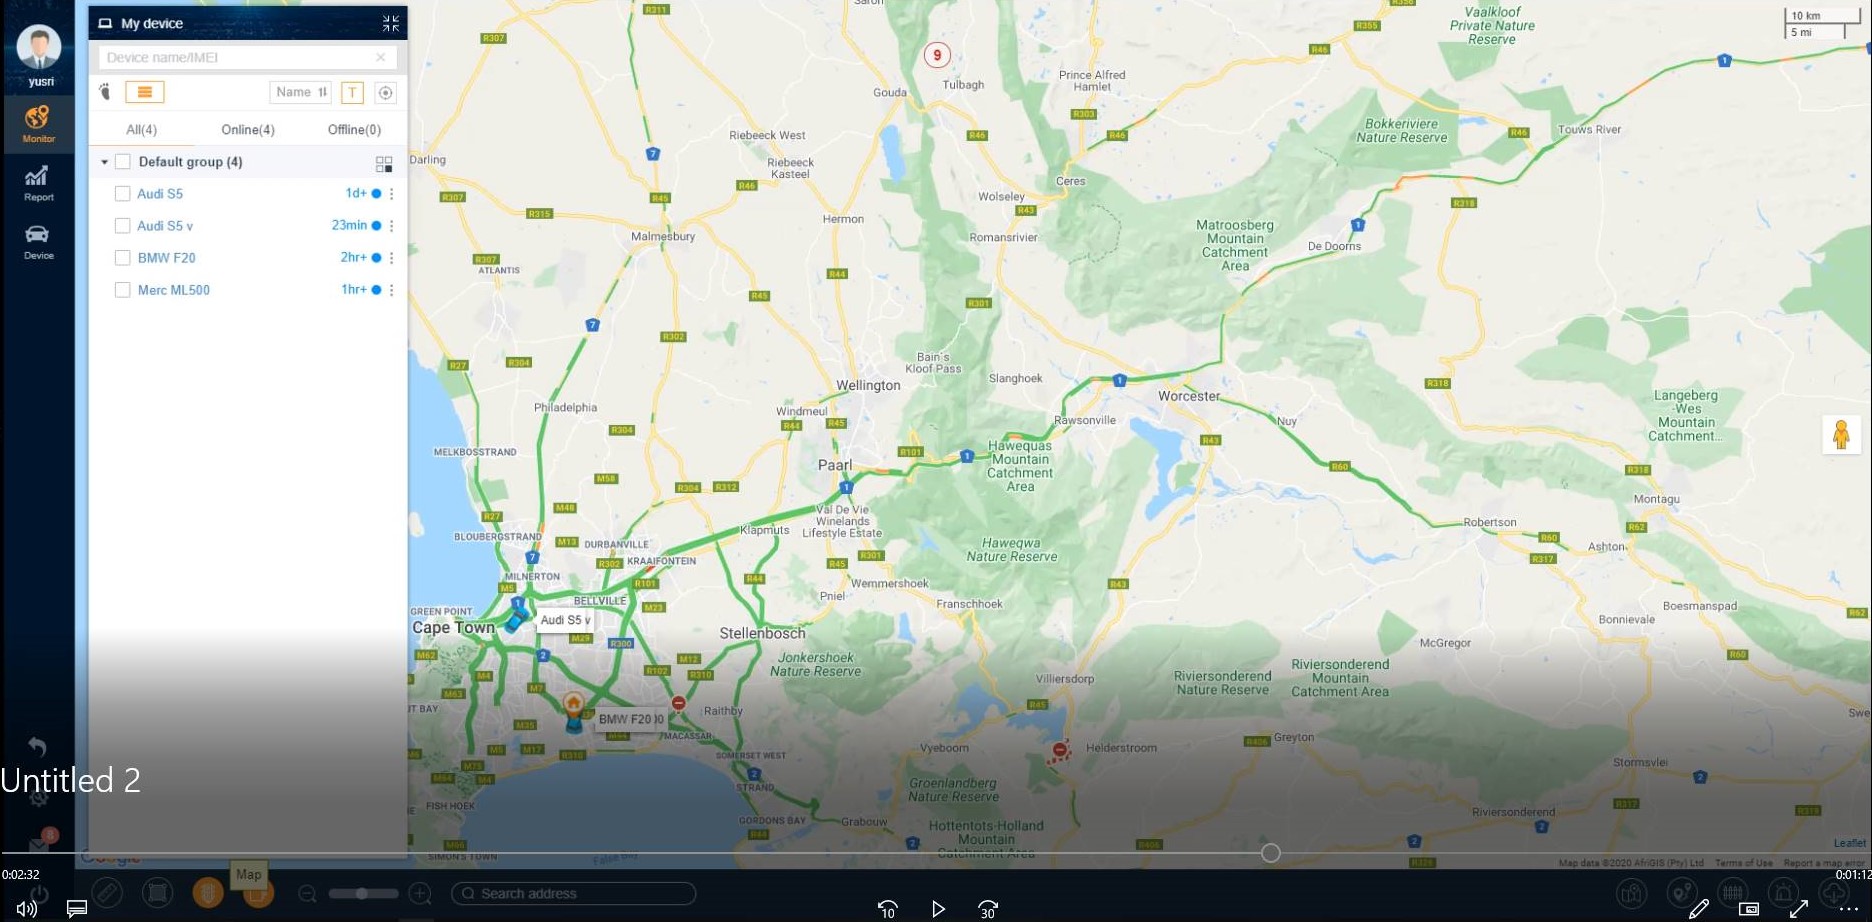Tick the Default group checkbox
Screen dimensions: 1872x922
[x=123, y=162]
